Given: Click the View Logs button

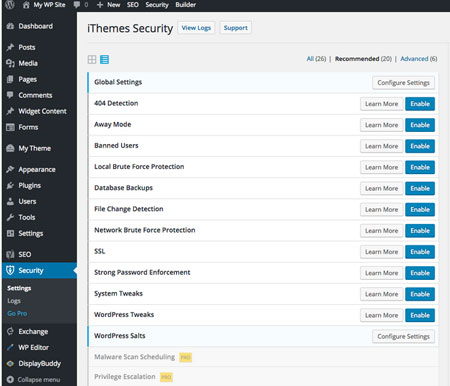Looking at the screenshot, I should [x=196, y=28].
